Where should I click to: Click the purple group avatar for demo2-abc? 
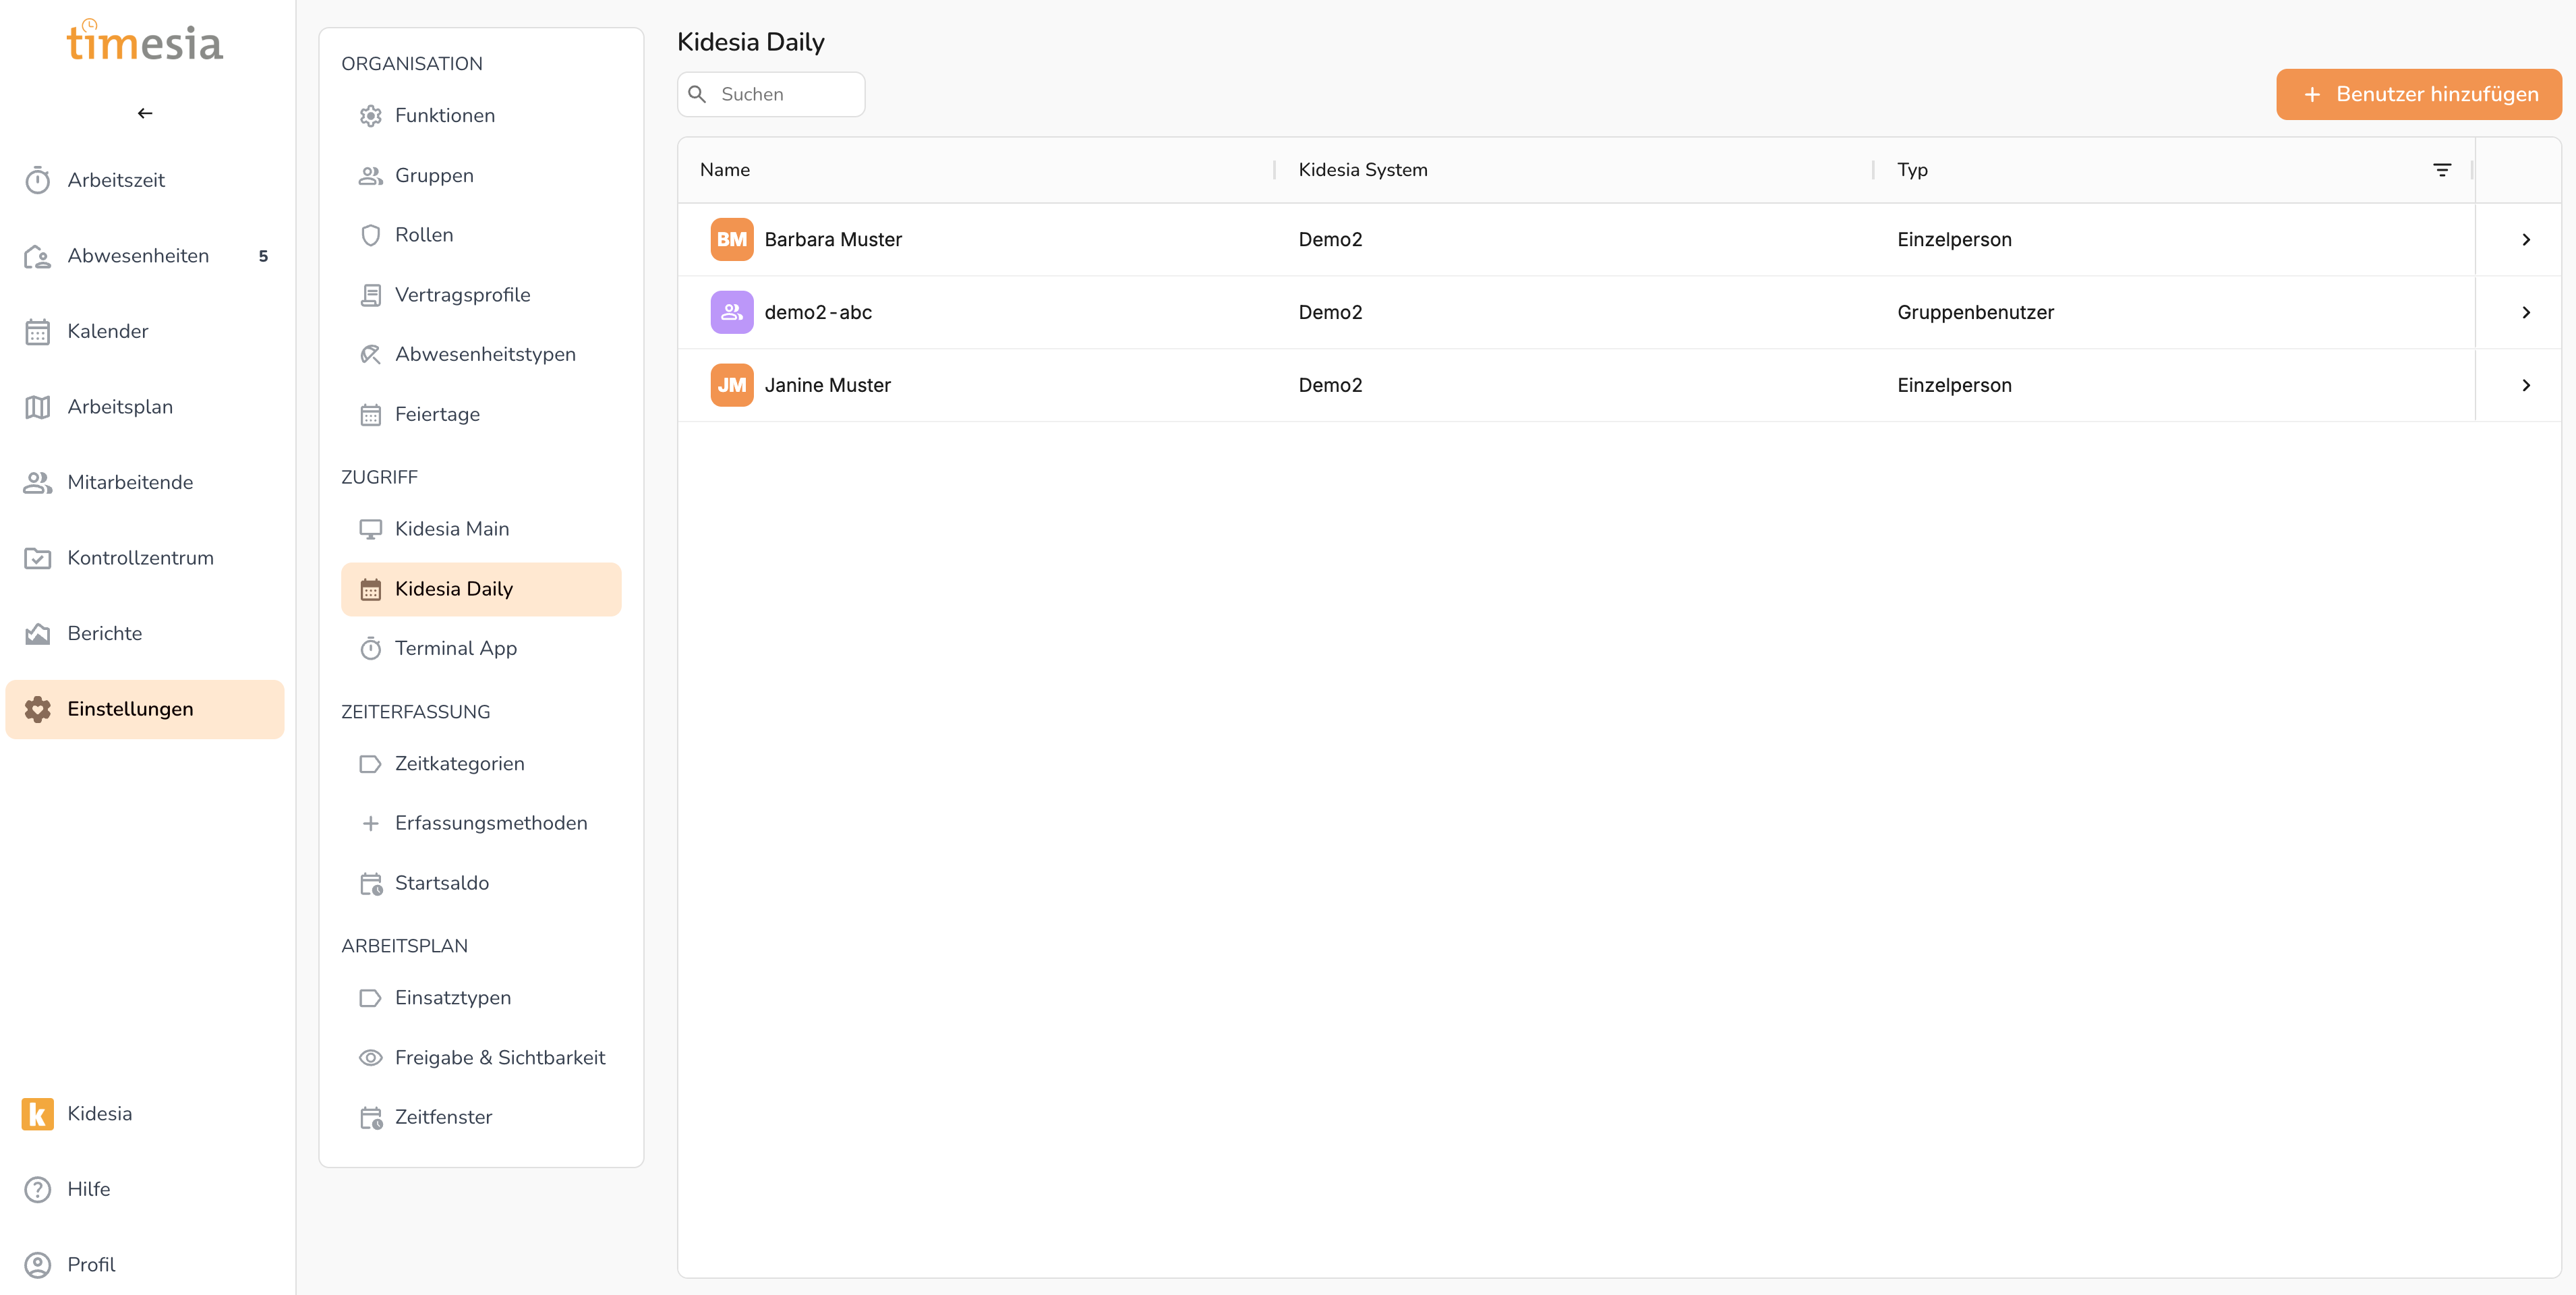[731, 312]
